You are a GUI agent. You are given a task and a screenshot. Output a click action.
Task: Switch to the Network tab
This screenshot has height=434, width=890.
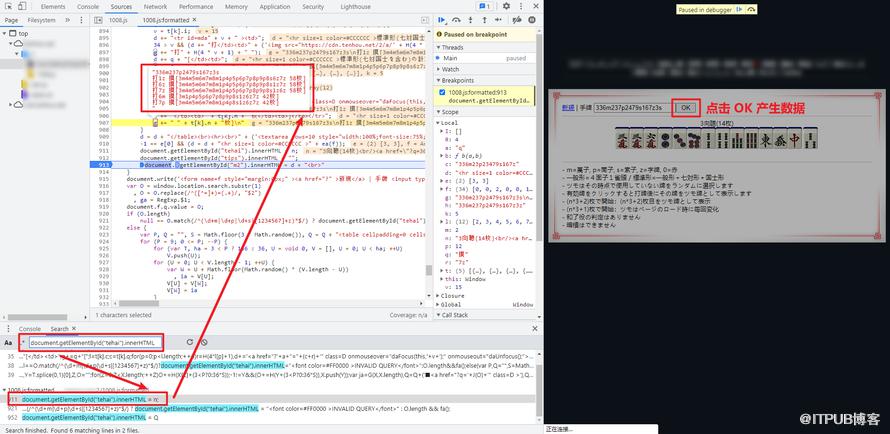[156, 7]
